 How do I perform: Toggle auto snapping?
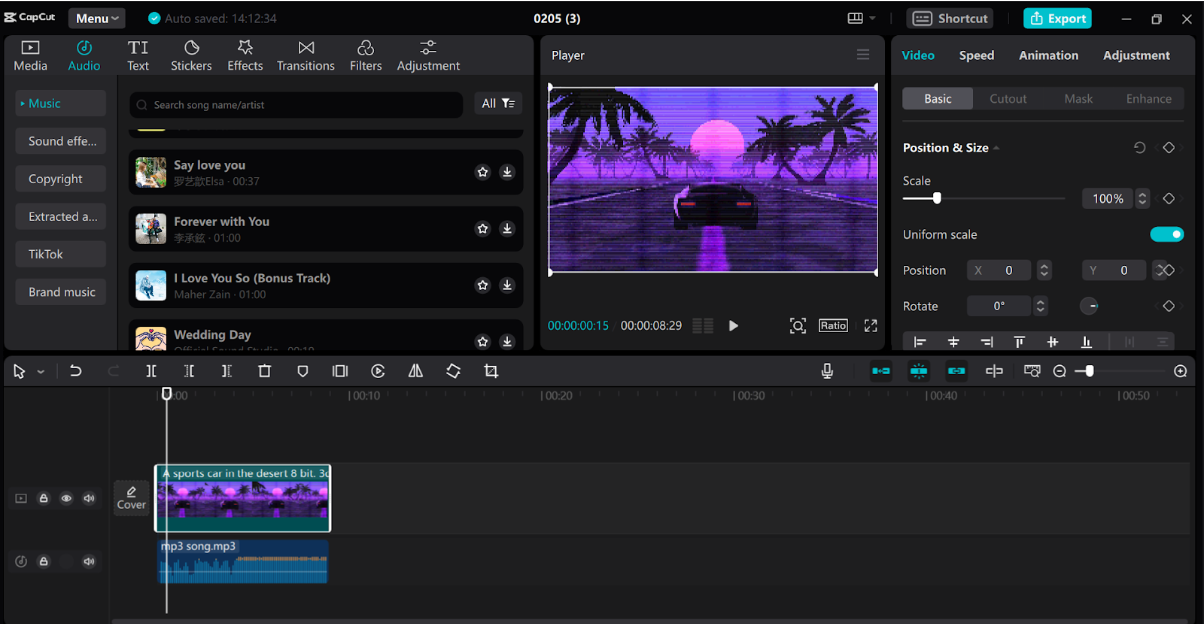pyautogui.click(x=919, y=371)
